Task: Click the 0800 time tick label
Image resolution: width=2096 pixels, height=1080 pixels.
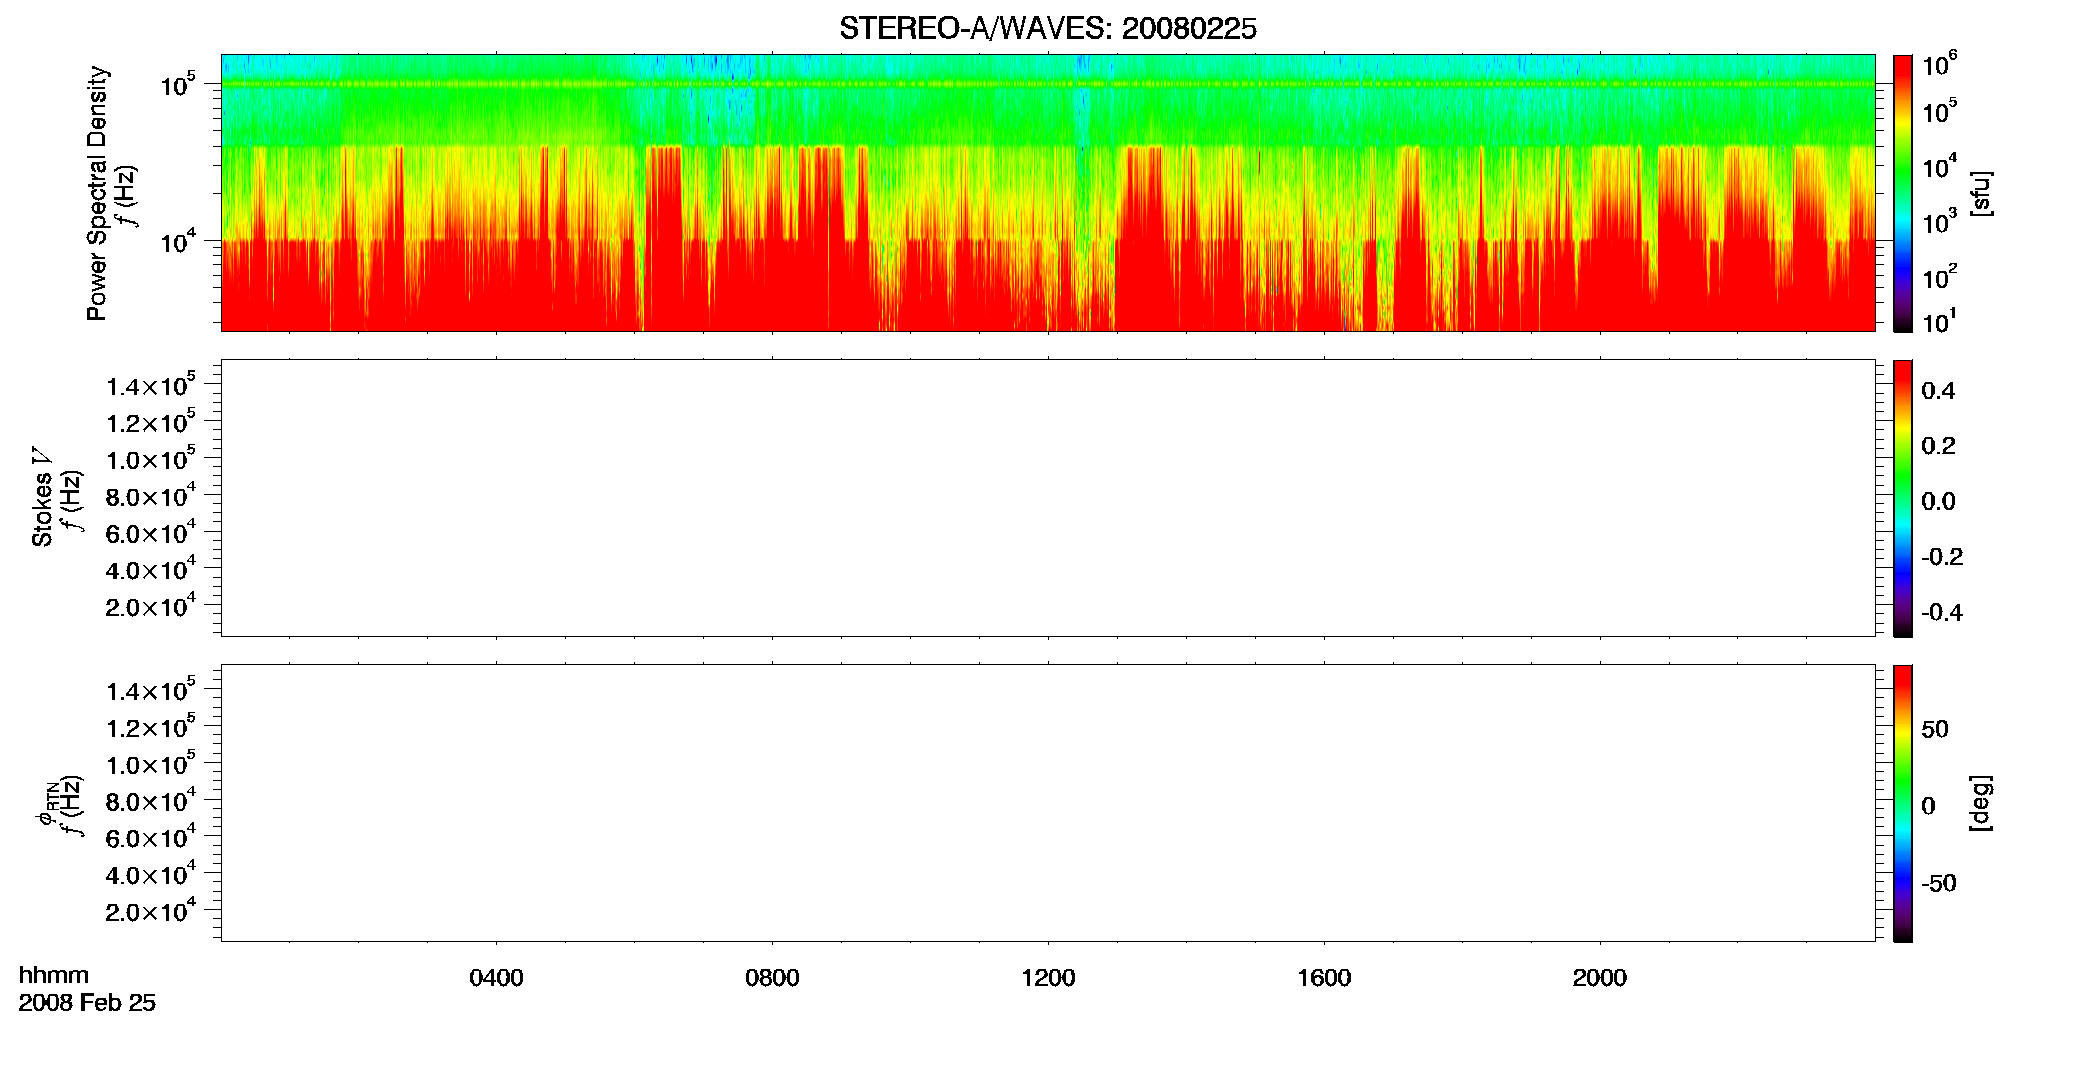Action: click(x=772, y=978)
